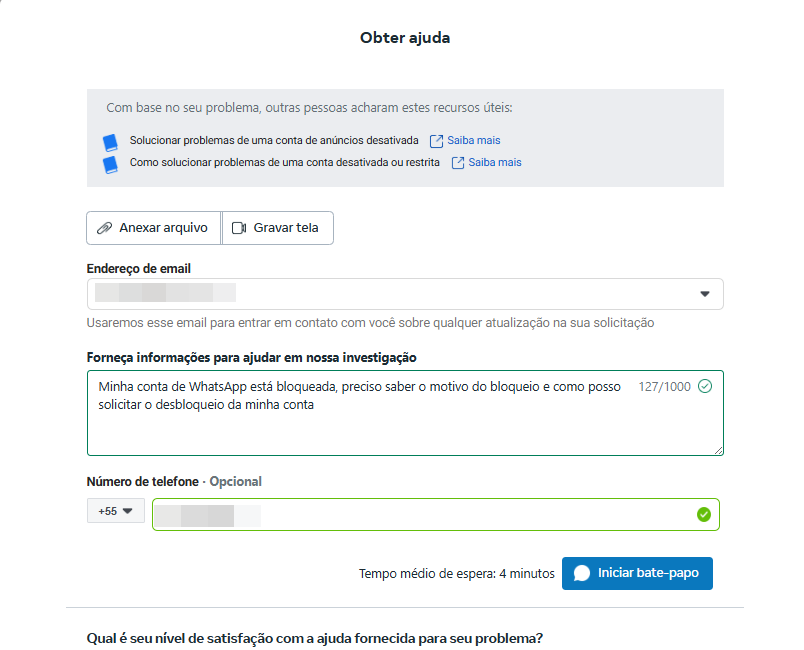Click the 127/1000 character counter

664,386
